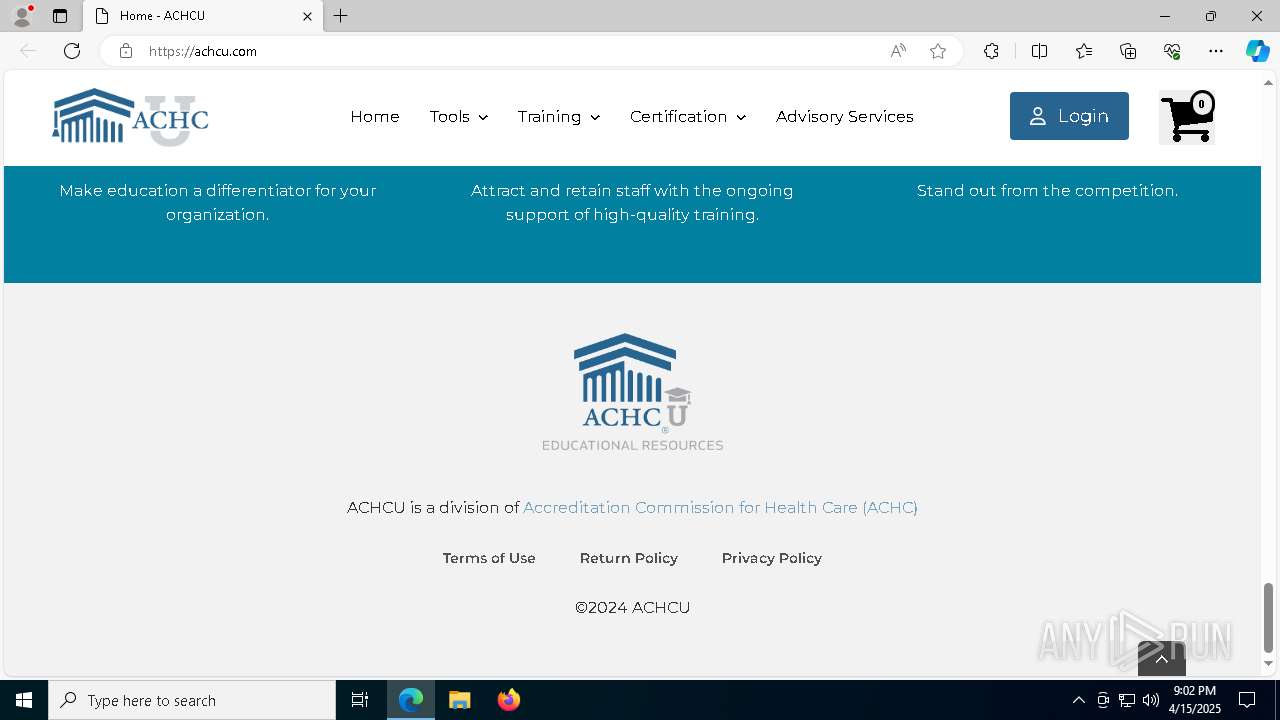This screenshot has height=720, width=1280.
Task: Expand the Certification dropdown menu
Action: point(688,117)
